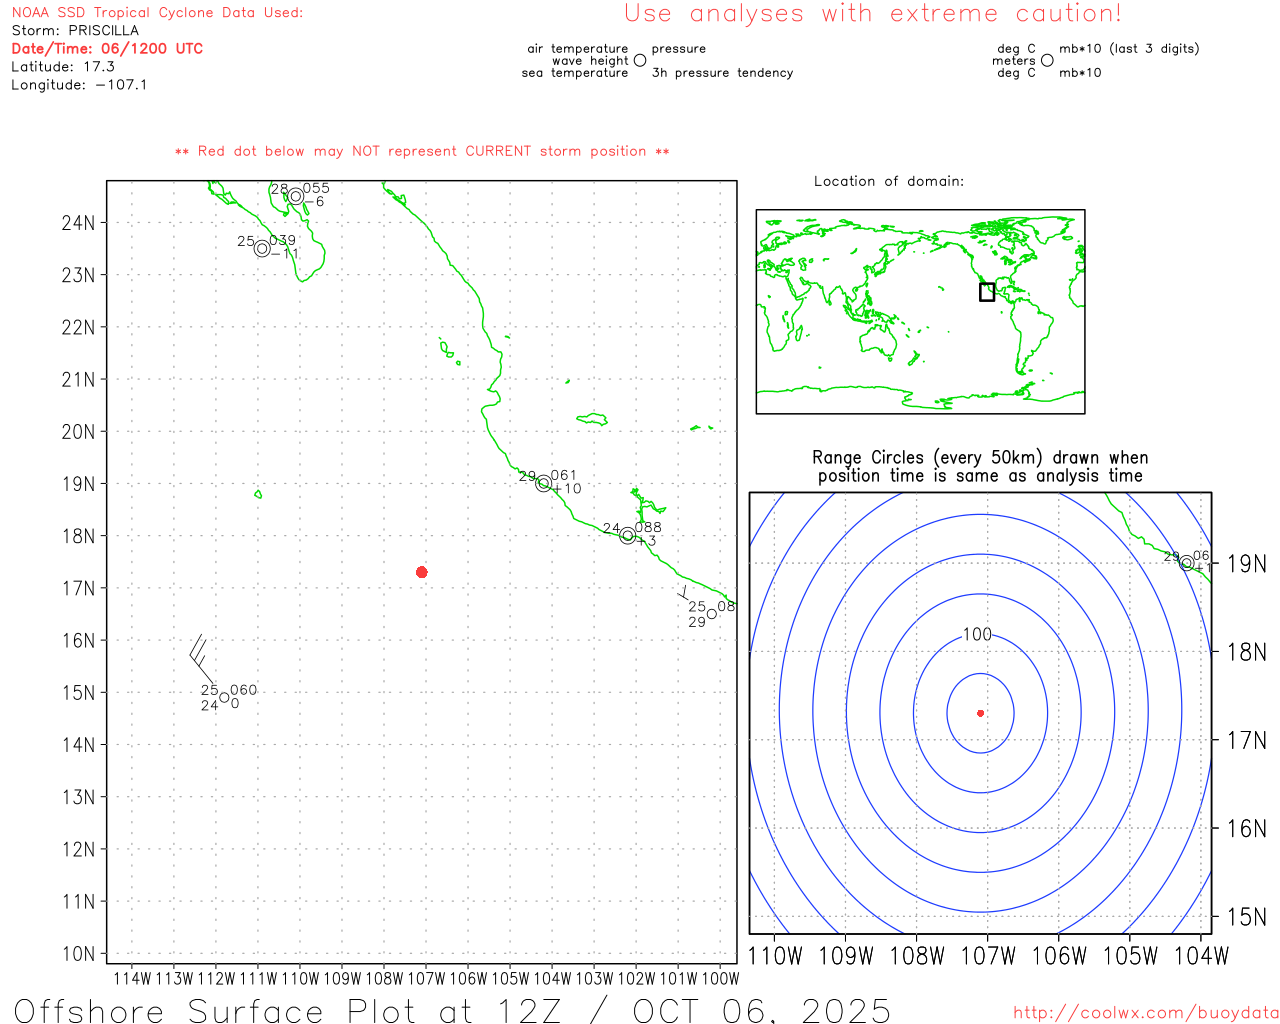Click the "air temperature" legend label
The height and width of the screenshot is (1024, 1280).
pyautogui.click(x=578, y=48)
